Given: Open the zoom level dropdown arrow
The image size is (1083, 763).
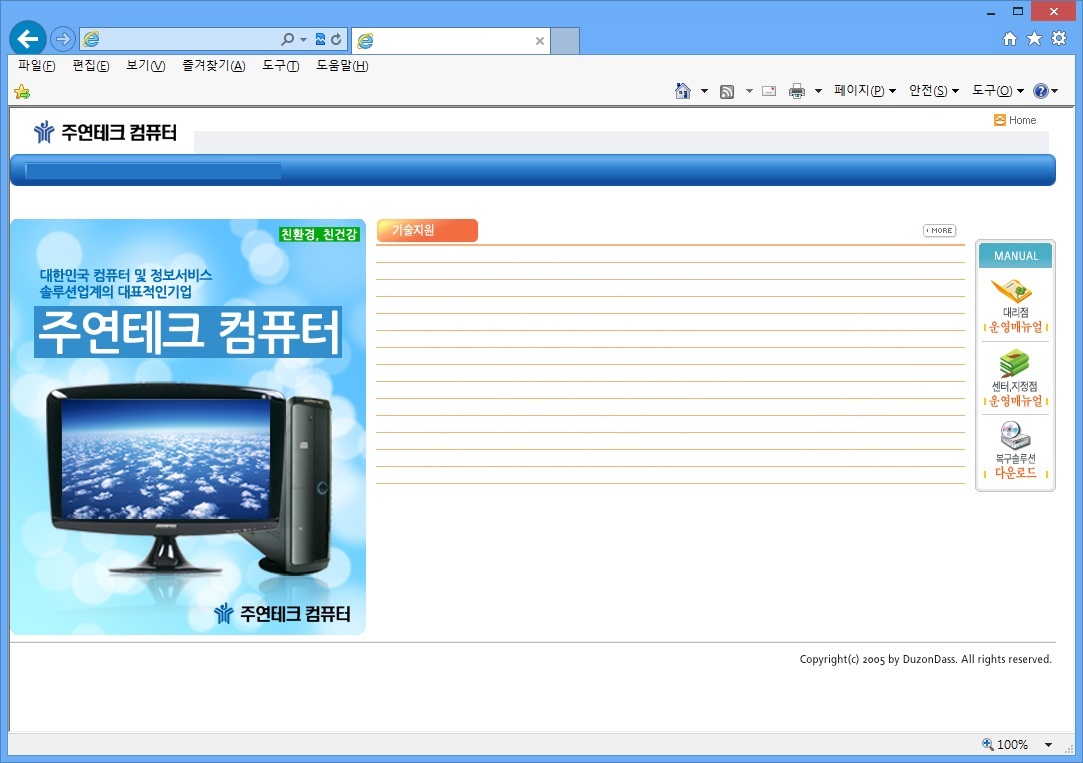Looking at the screenshot, I should (x=1048, y=744).
